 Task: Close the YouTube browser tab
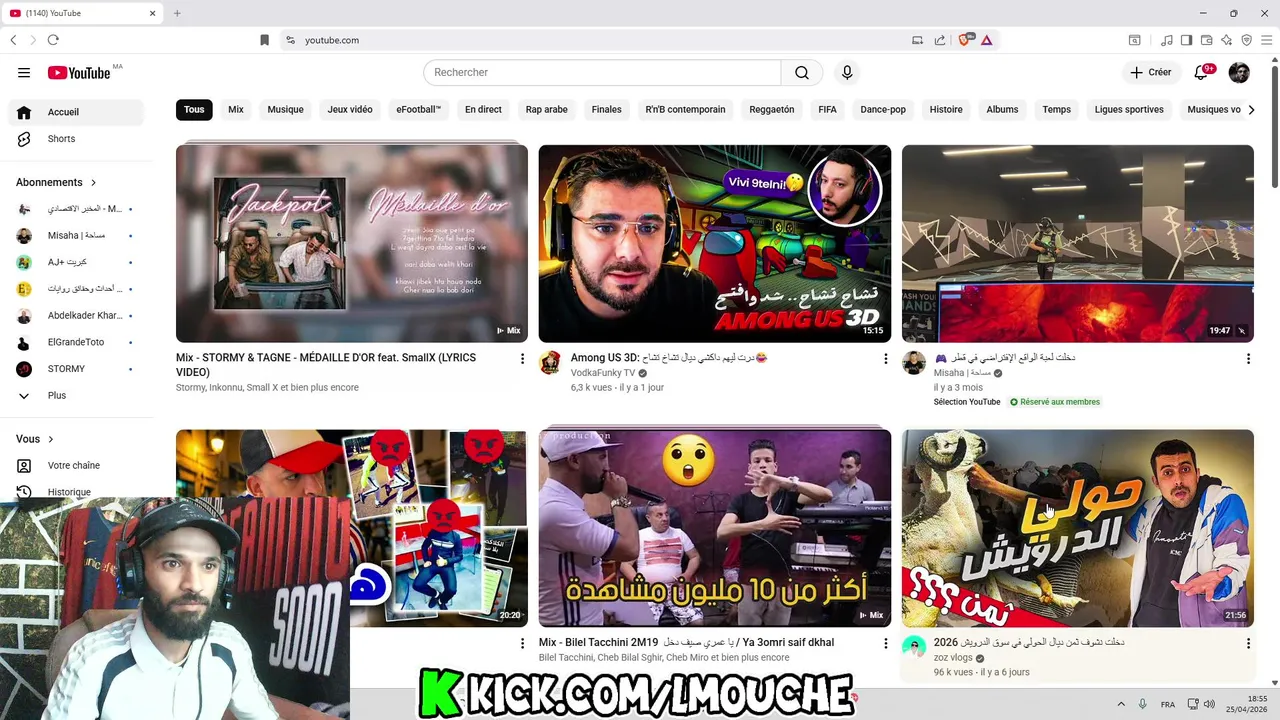(153, 13)
